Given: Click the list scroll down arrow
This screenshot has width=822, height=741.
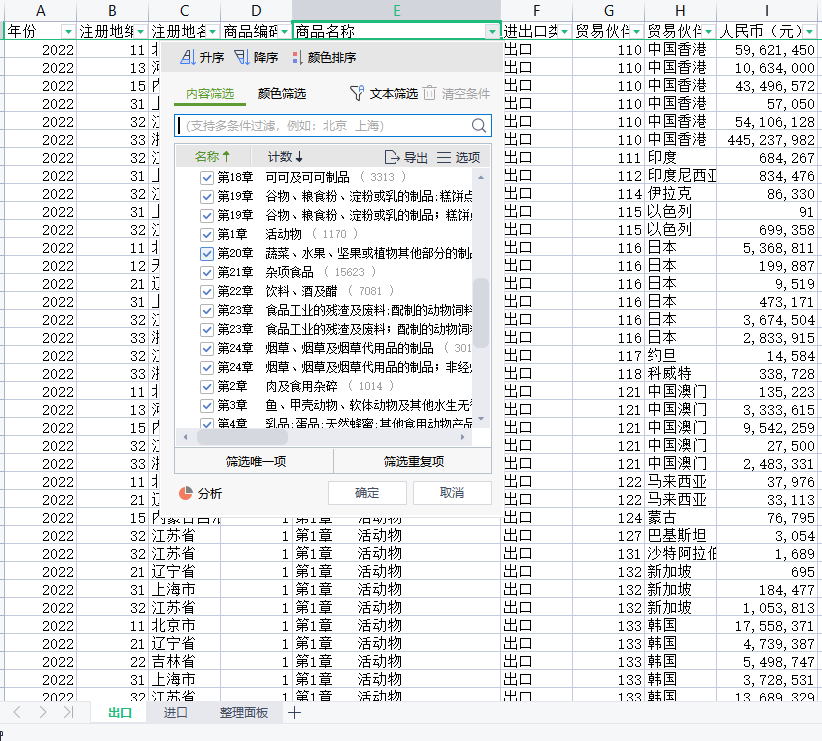Looking at the screenshot, I should click(481, 419).
